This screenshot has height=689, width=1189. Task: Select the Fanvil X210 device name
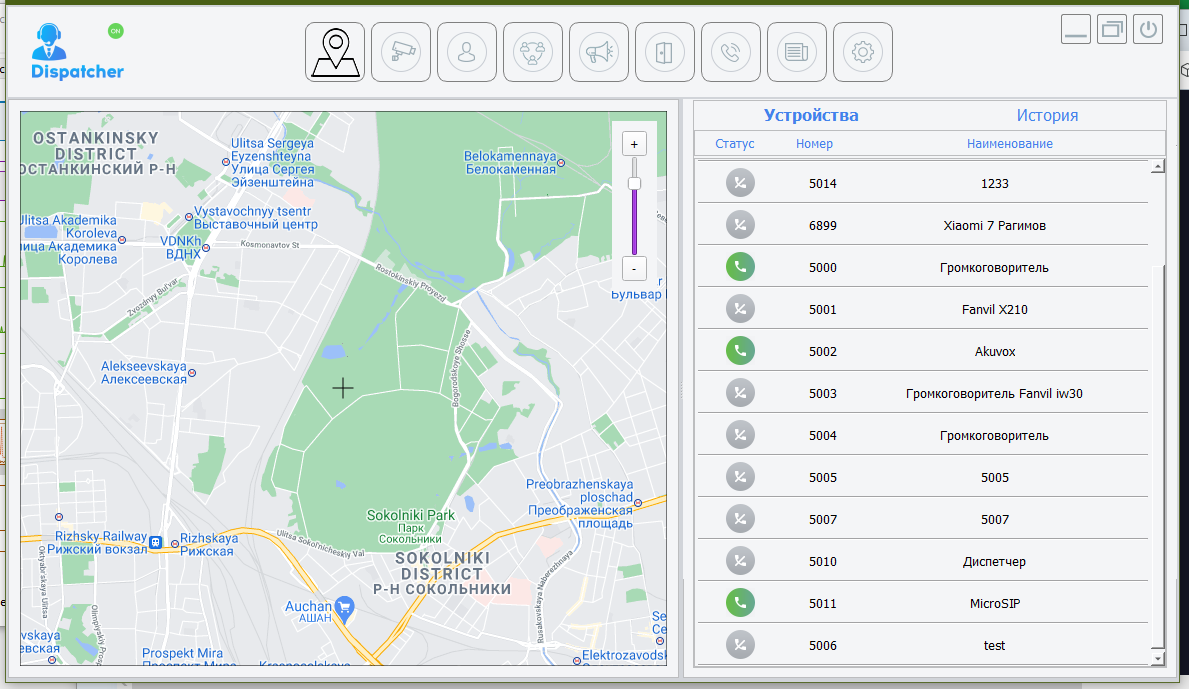pyautogui.click(x=994, y=309)
